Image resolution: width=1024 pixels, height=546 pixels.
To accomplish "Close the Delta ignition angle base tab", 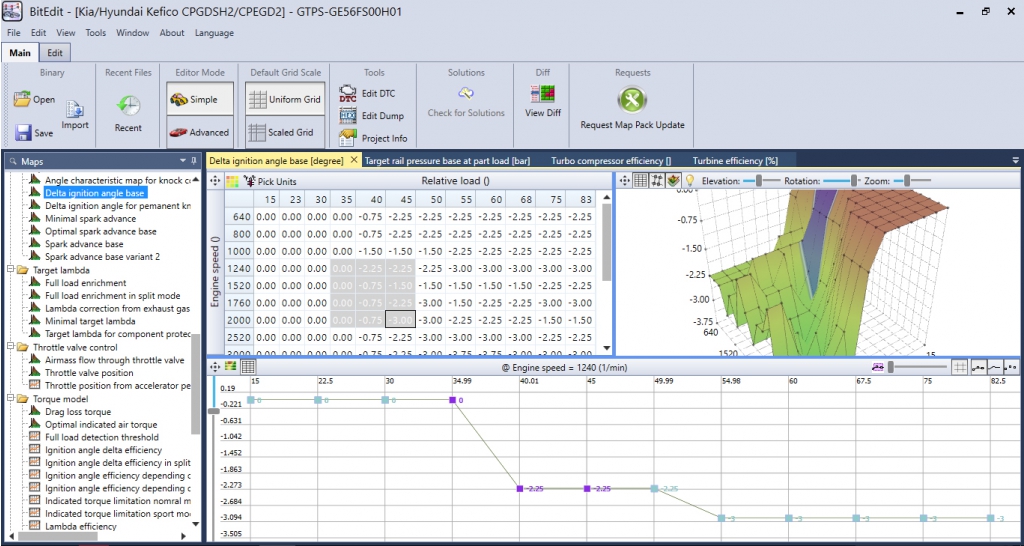I will pos(353,160).
